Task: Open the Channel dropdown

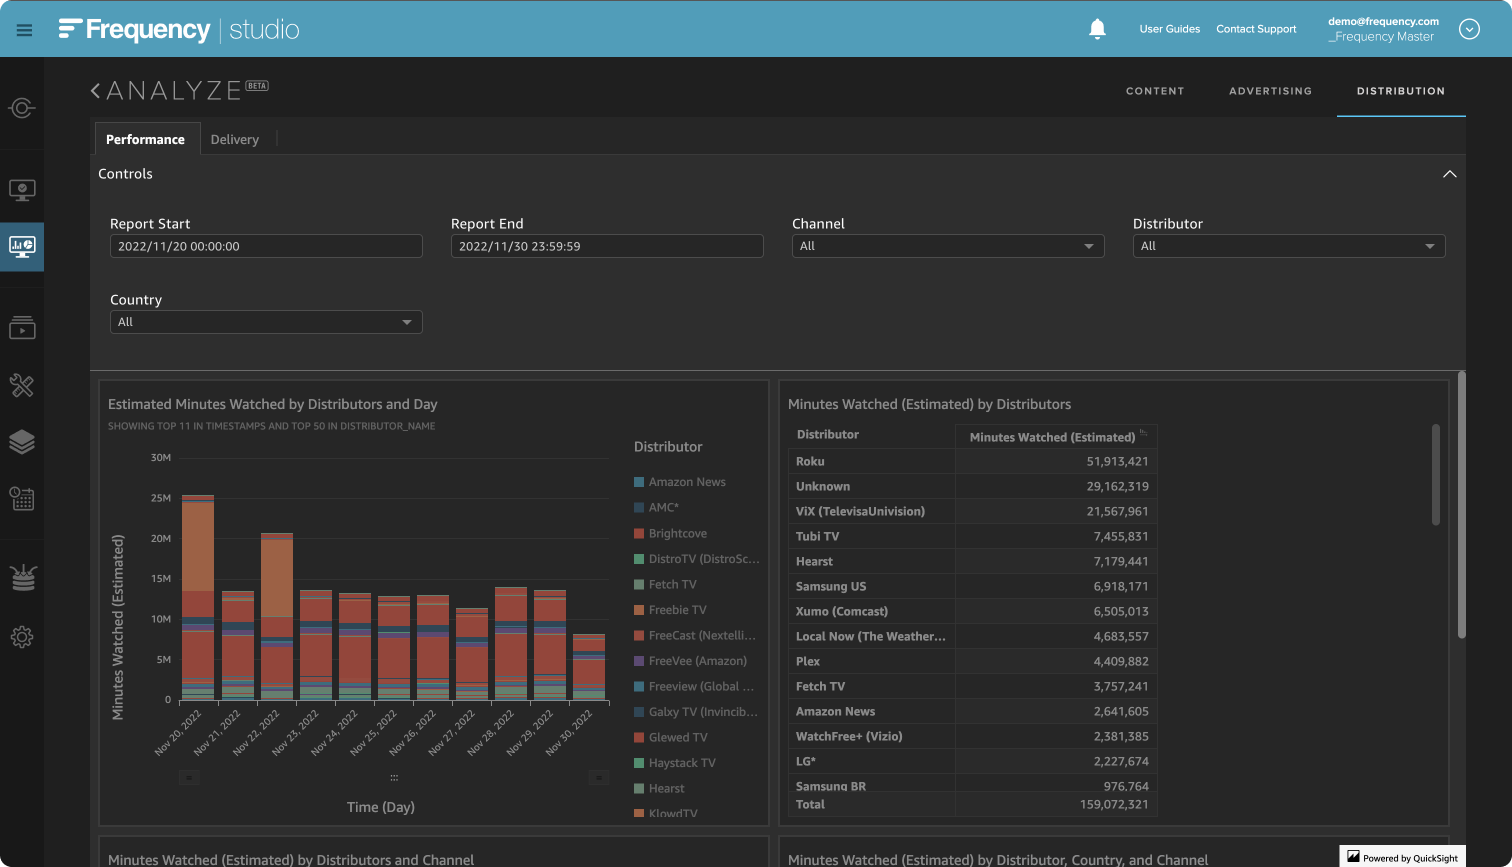Action: coord(948,246)
